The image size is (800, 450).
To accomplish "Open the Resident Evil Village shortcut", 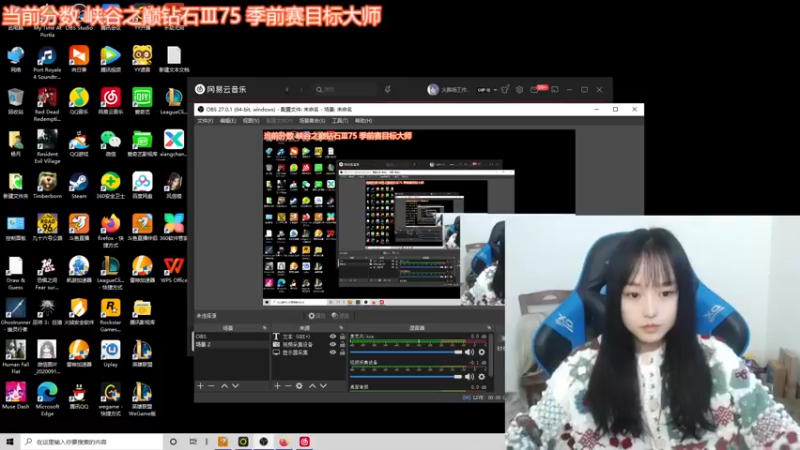I will [x=47, y=147].
